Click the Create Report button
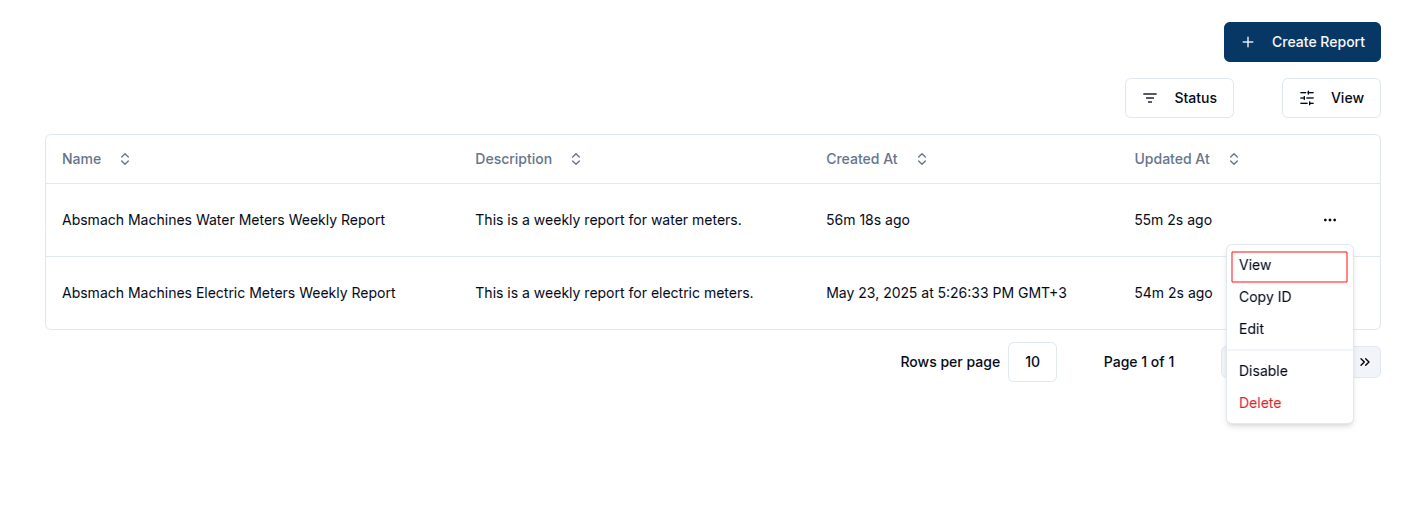 tap(1301, 42)
